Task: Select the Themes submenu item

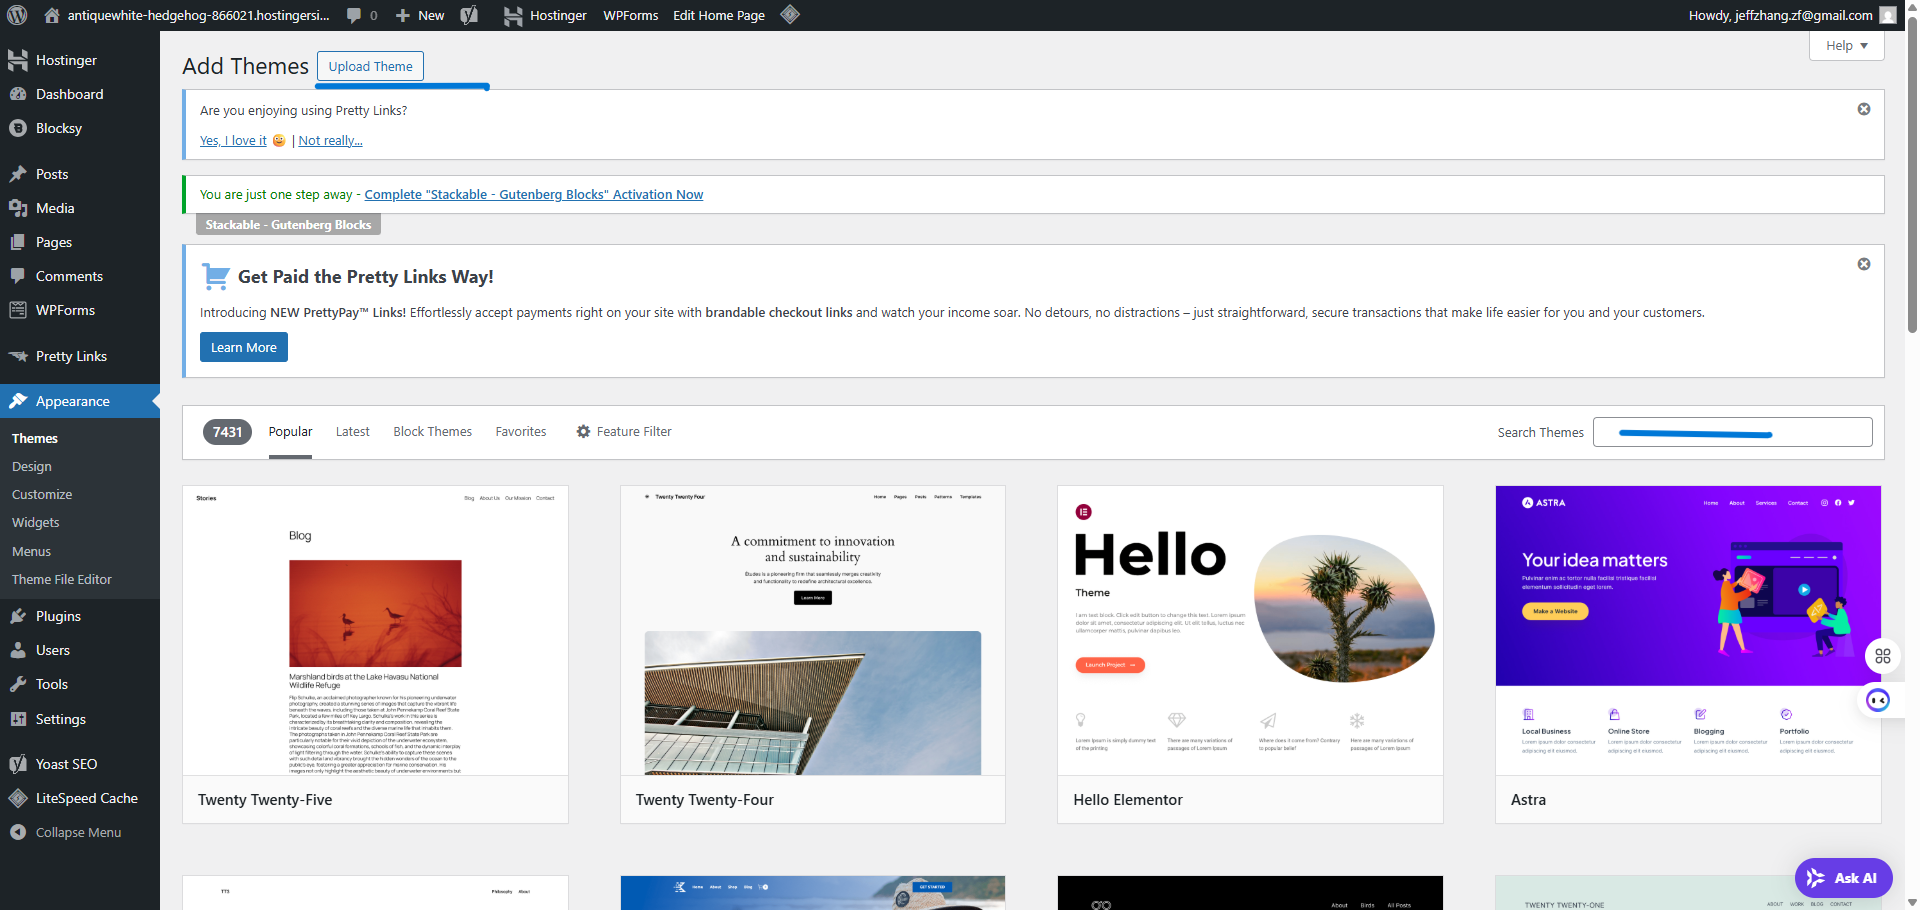Action: point(35,438)
